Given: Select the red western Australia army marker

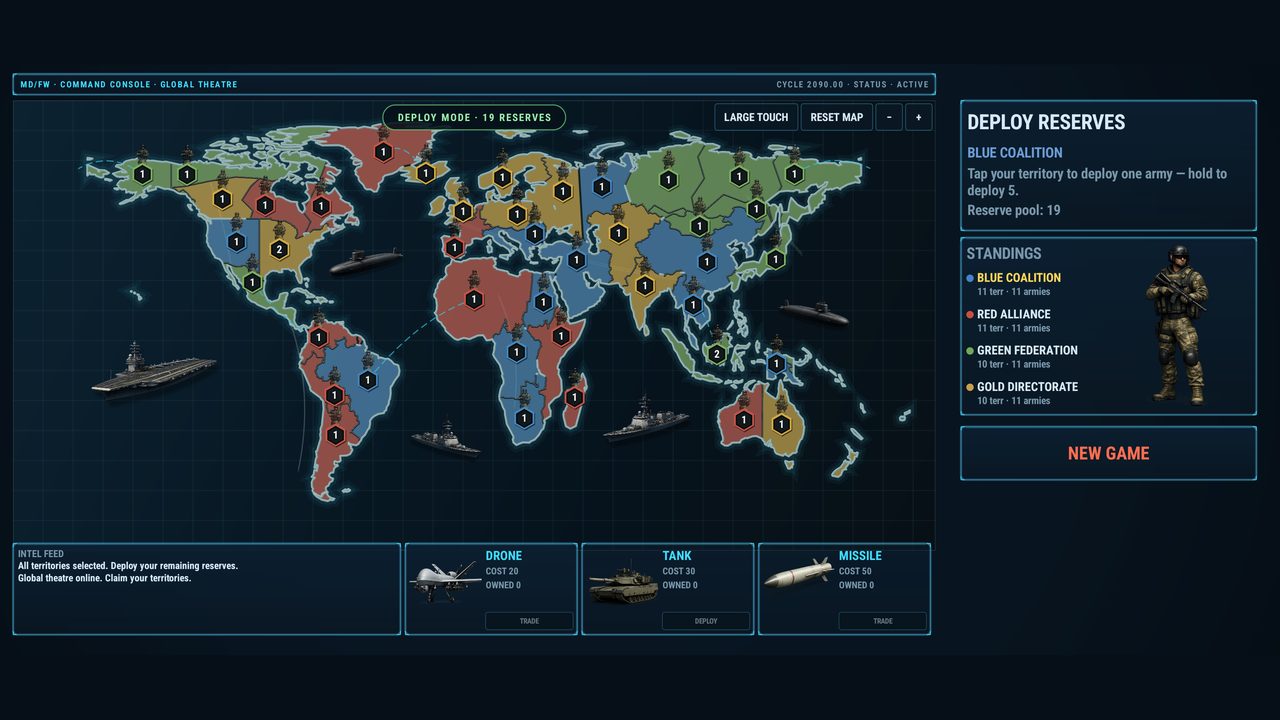Looking at the screenshot, I should click(x=744, y=420).
